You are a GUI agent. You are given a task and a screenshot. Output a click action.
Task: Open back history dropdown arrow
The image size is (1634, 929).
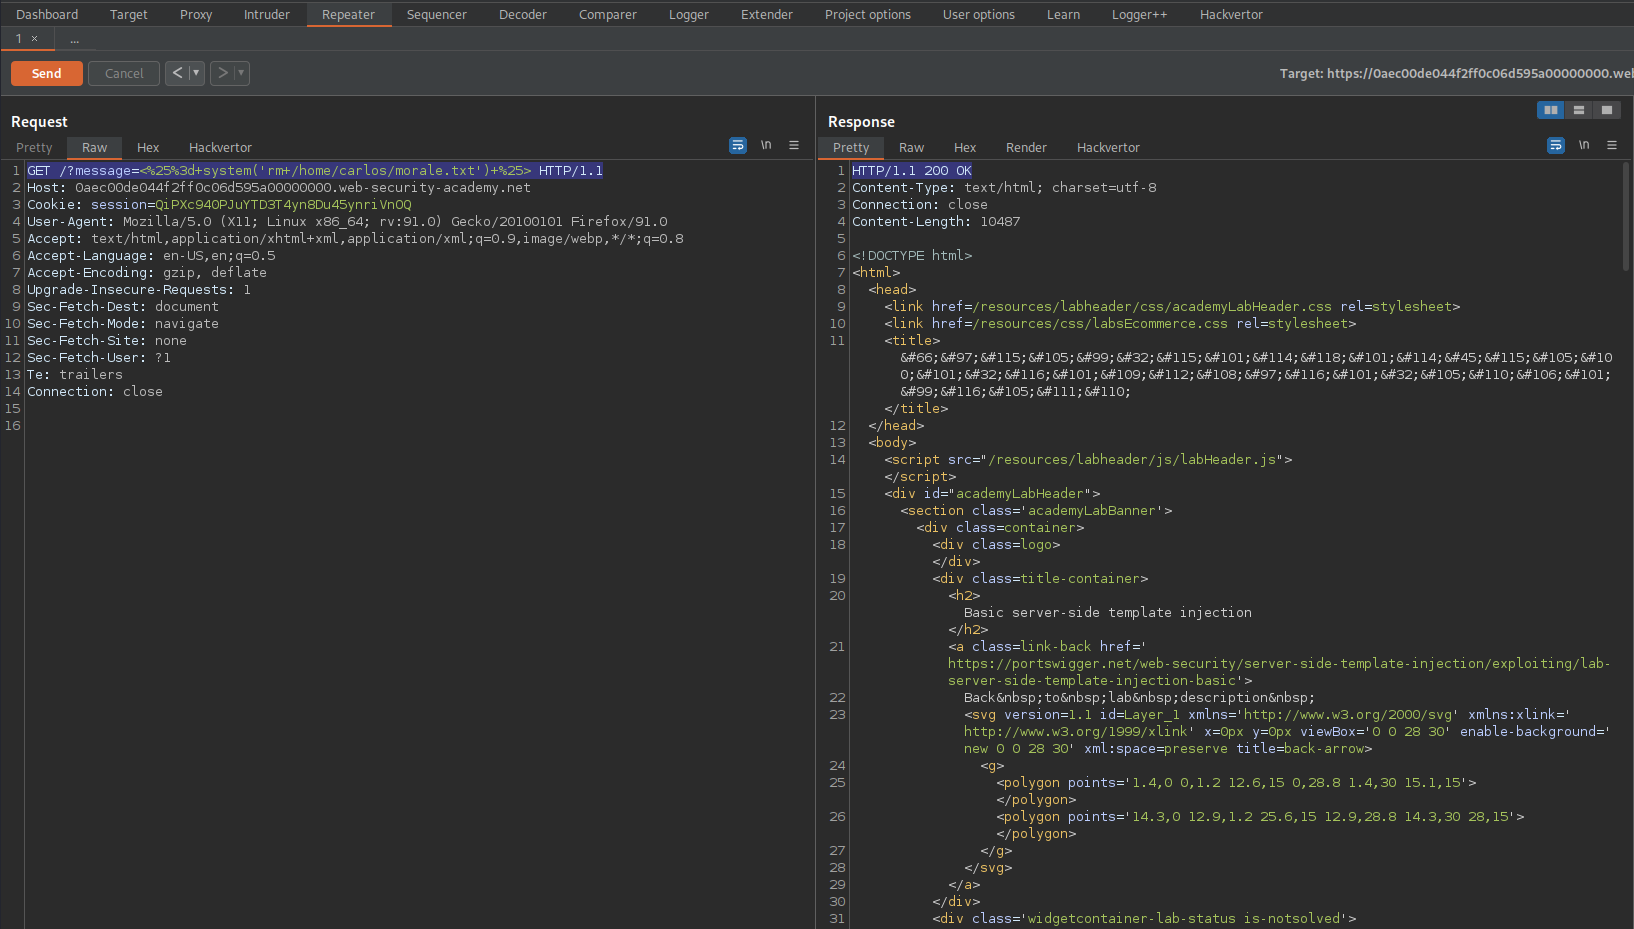coord(196,73)
